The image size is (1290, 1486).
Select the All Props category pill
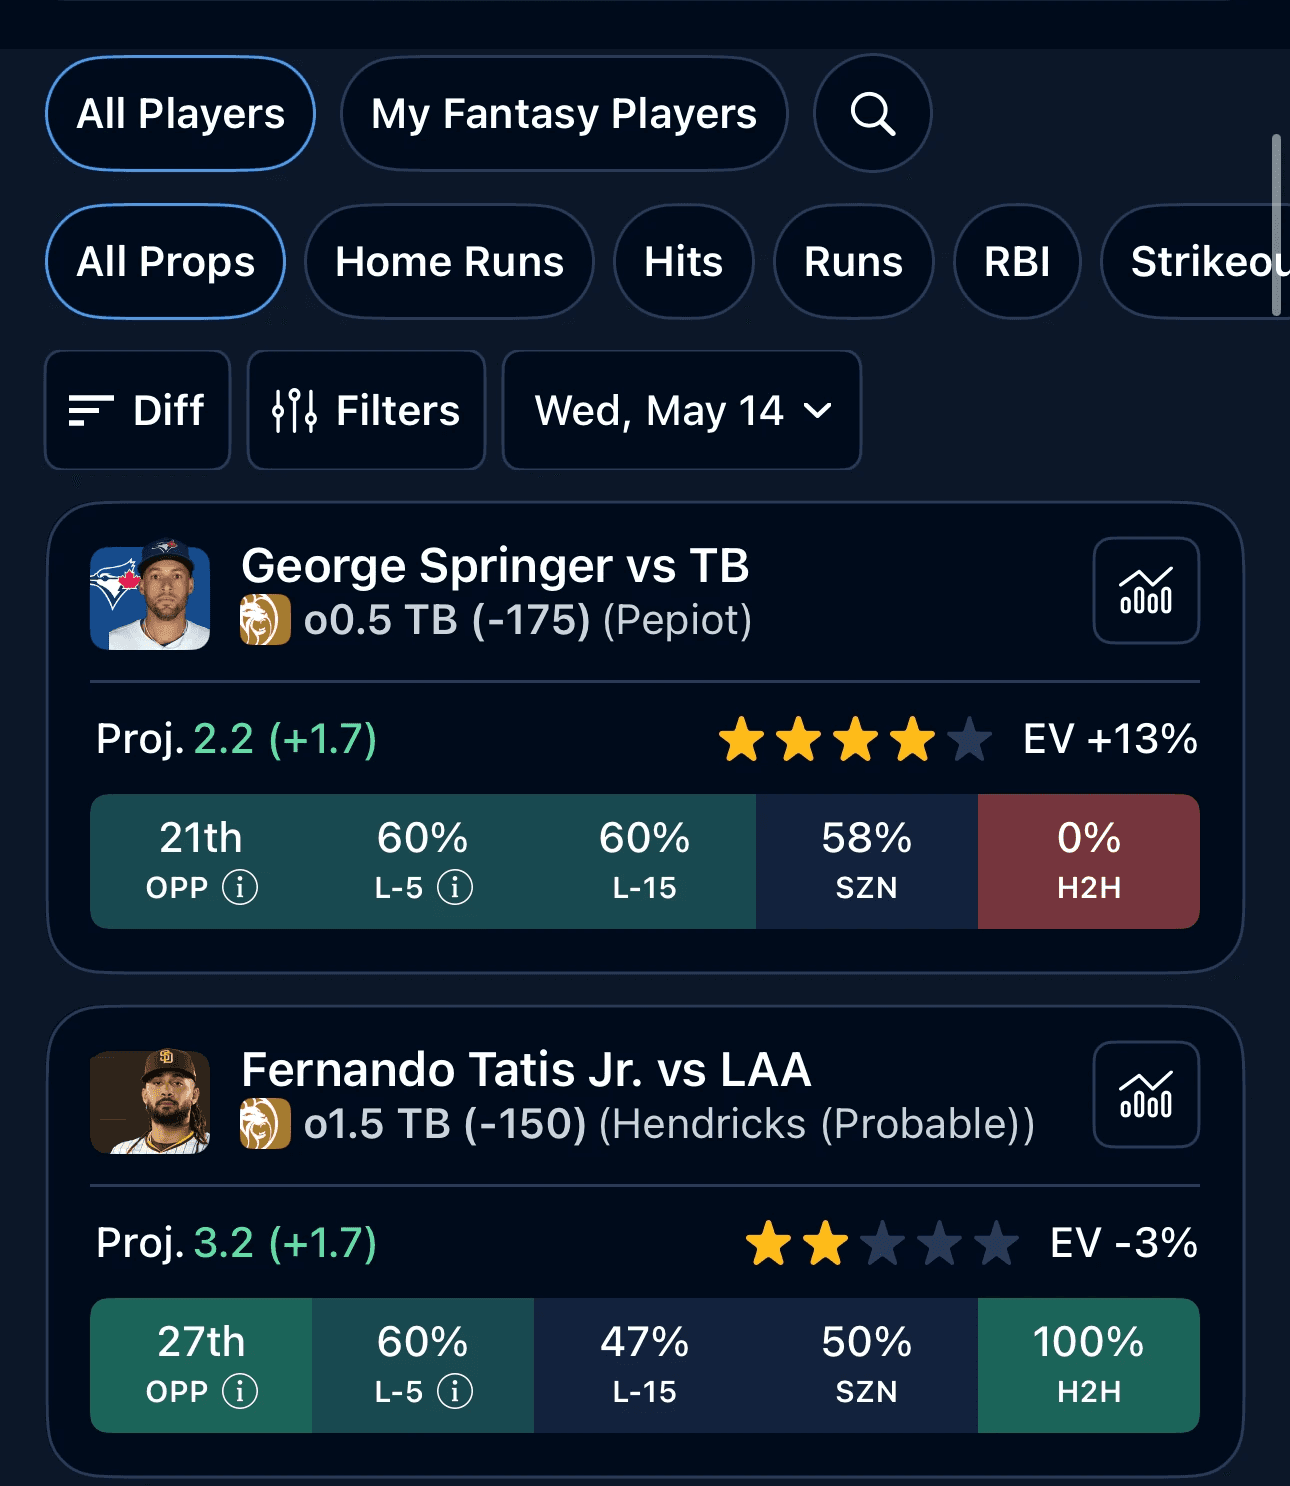pos(166,261)
